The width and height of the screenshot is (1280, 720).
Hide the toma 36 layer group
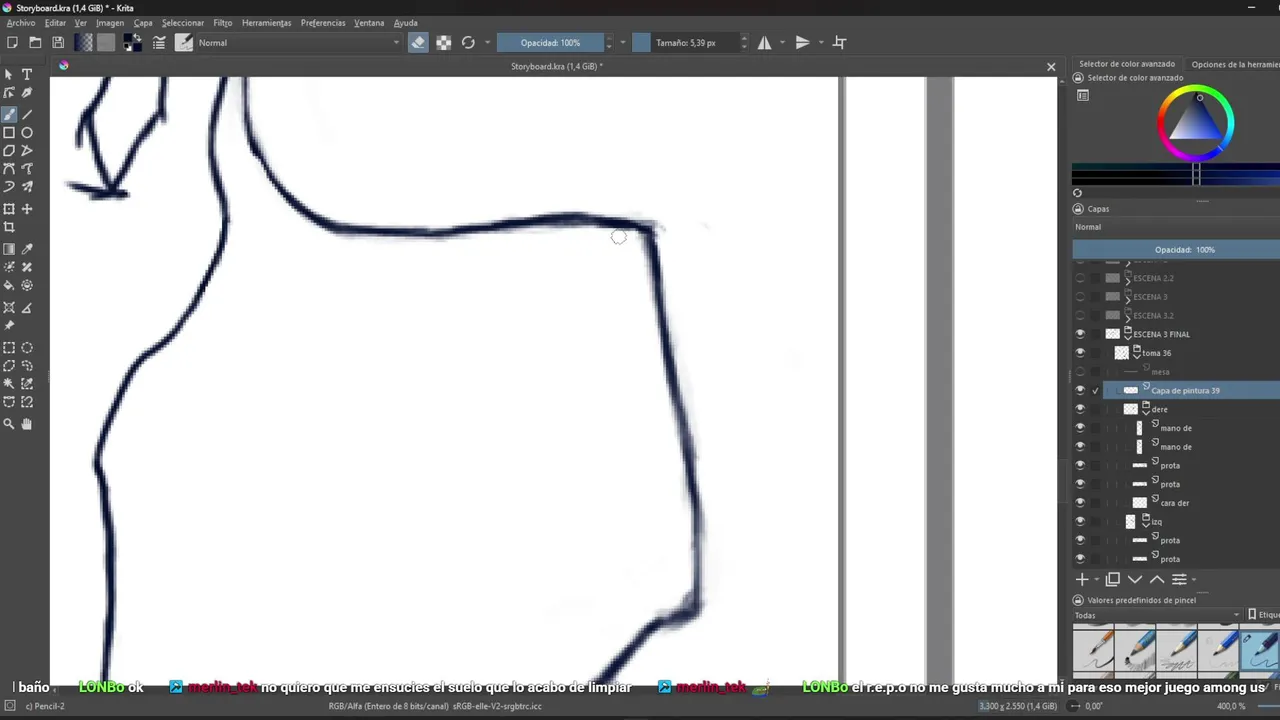tap(1080, 353)
